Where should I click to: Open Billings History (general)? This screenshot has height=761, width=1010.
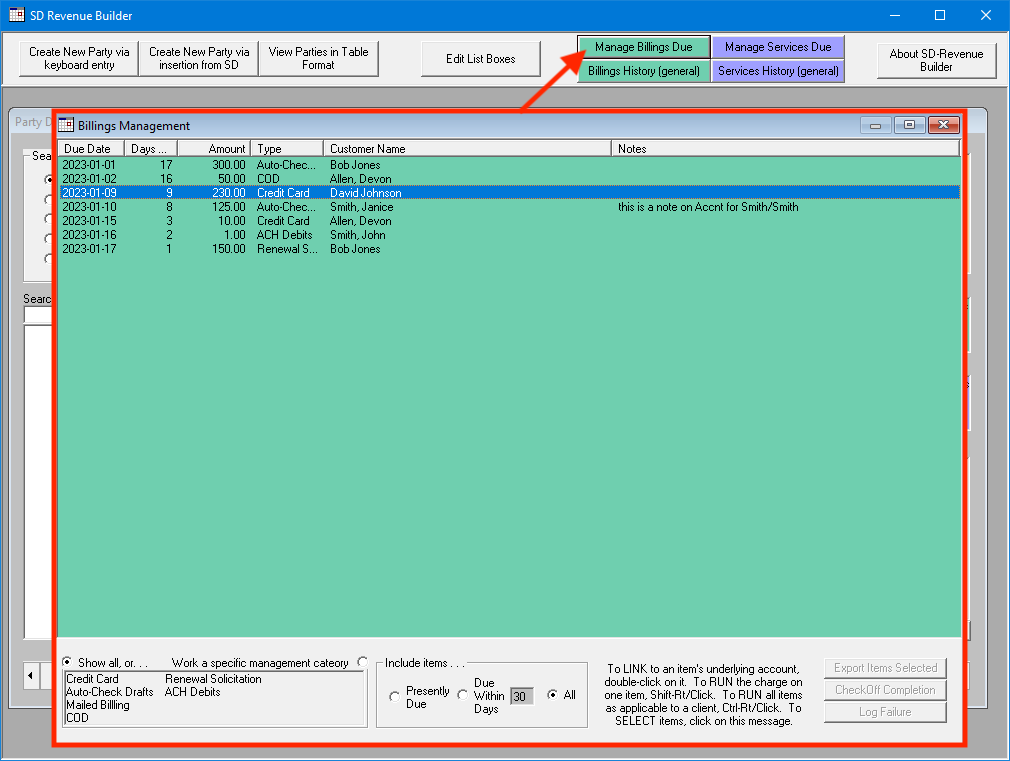643,72
